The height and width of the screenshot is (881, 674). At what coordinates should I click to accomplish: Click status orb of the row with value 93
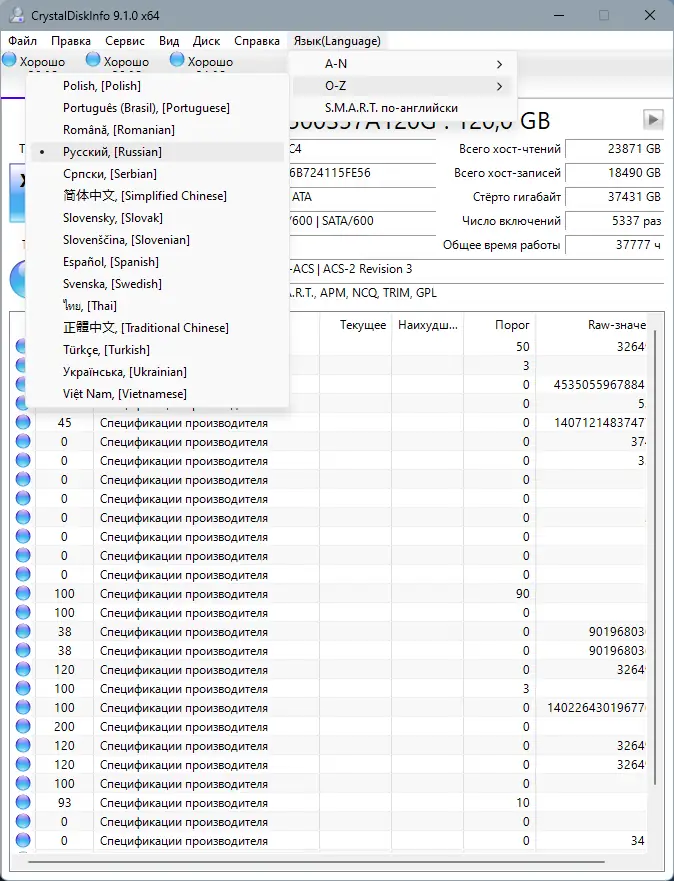point(23,803)
